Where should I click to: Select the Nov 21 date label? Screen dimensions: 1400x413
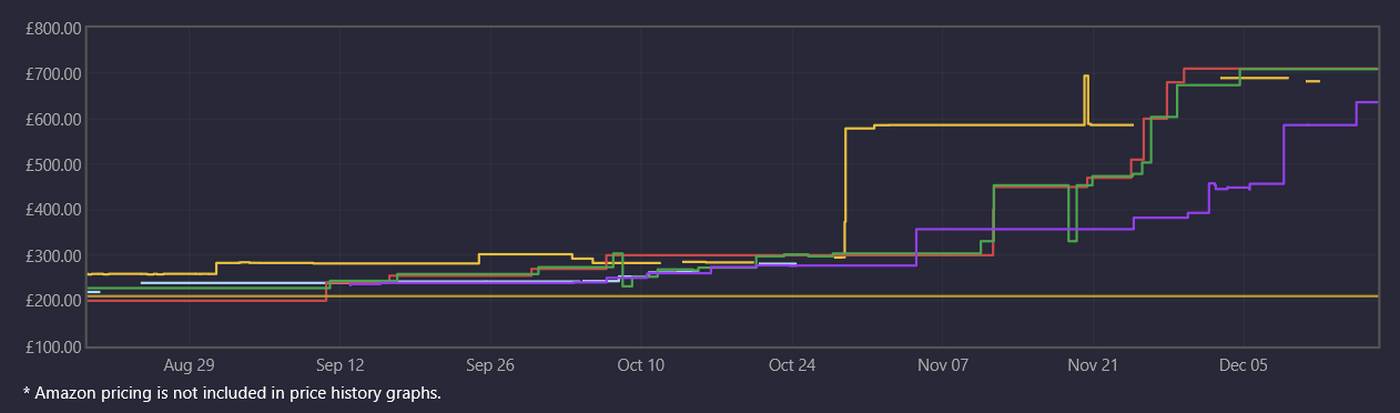(x=1093, y=366)
